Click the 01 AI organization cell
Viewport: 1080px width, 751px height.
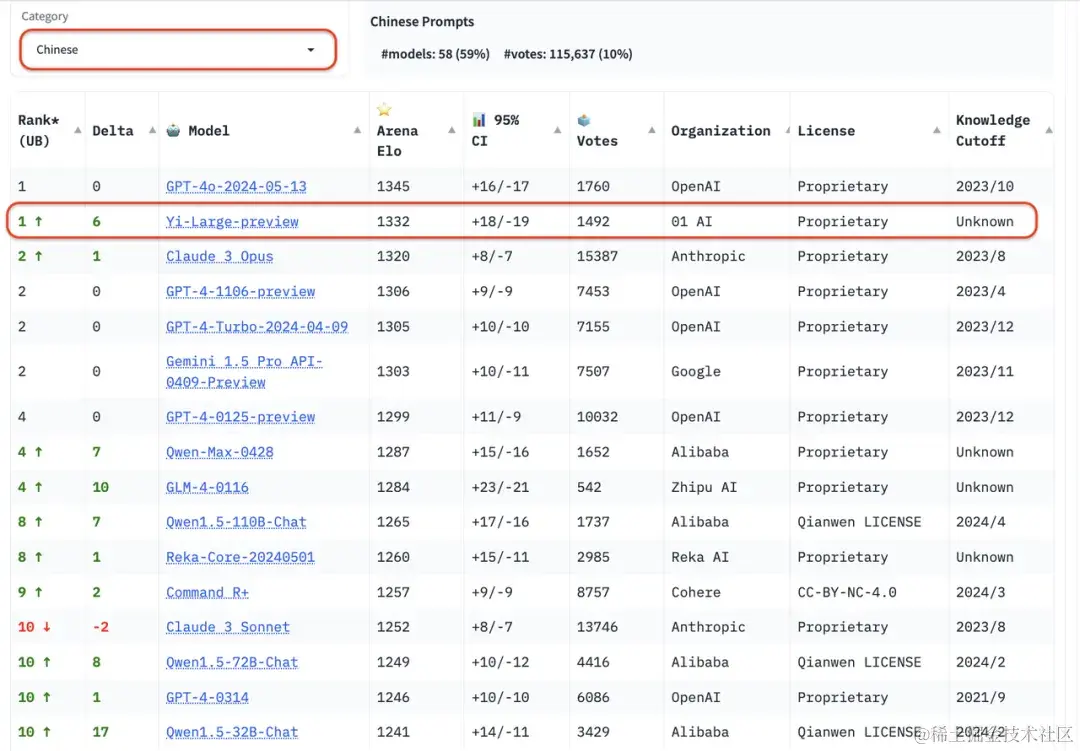tap(692, 222)
